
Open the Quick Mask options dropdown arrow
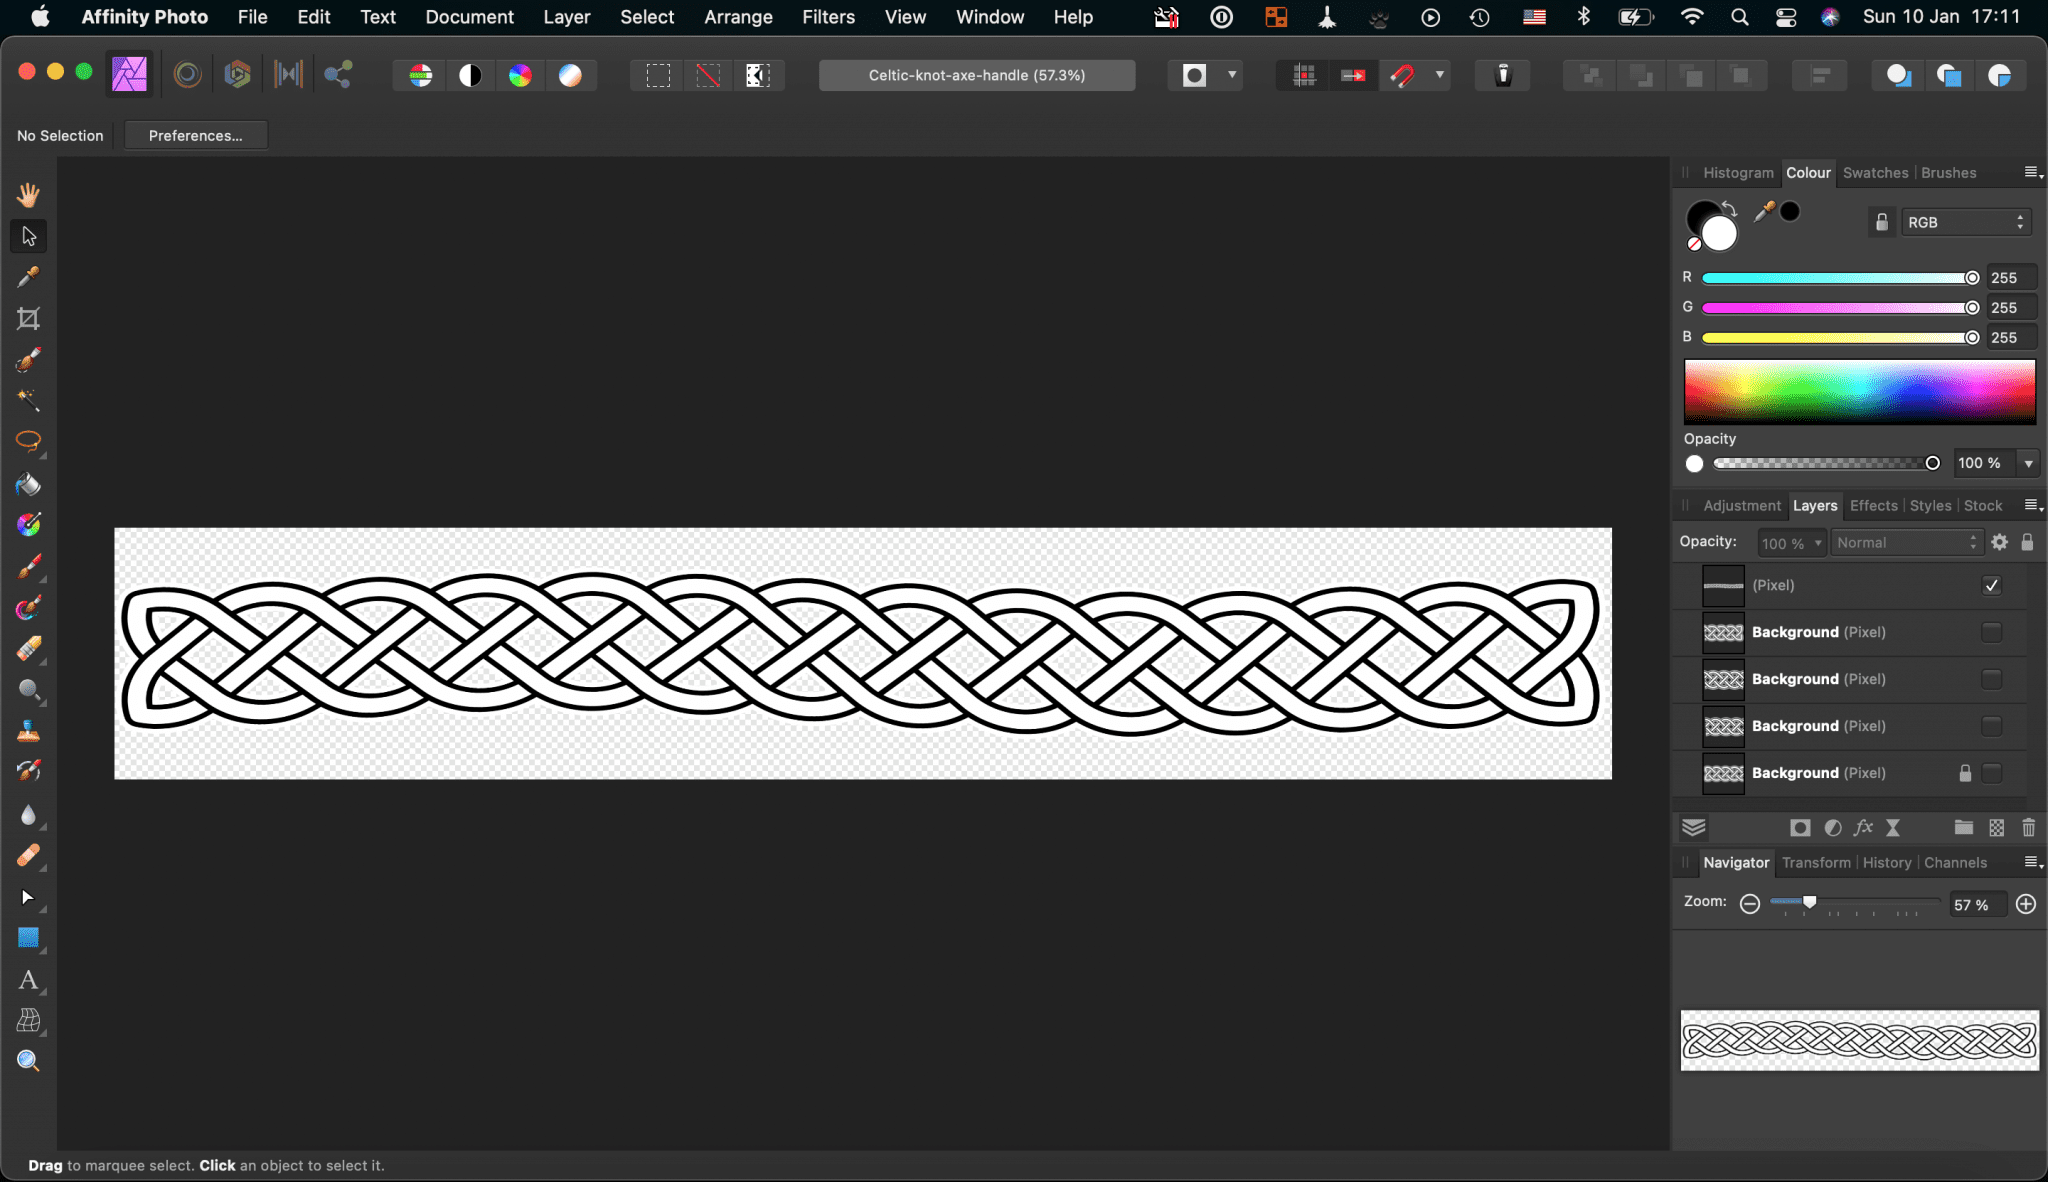tap(1232, 75)
